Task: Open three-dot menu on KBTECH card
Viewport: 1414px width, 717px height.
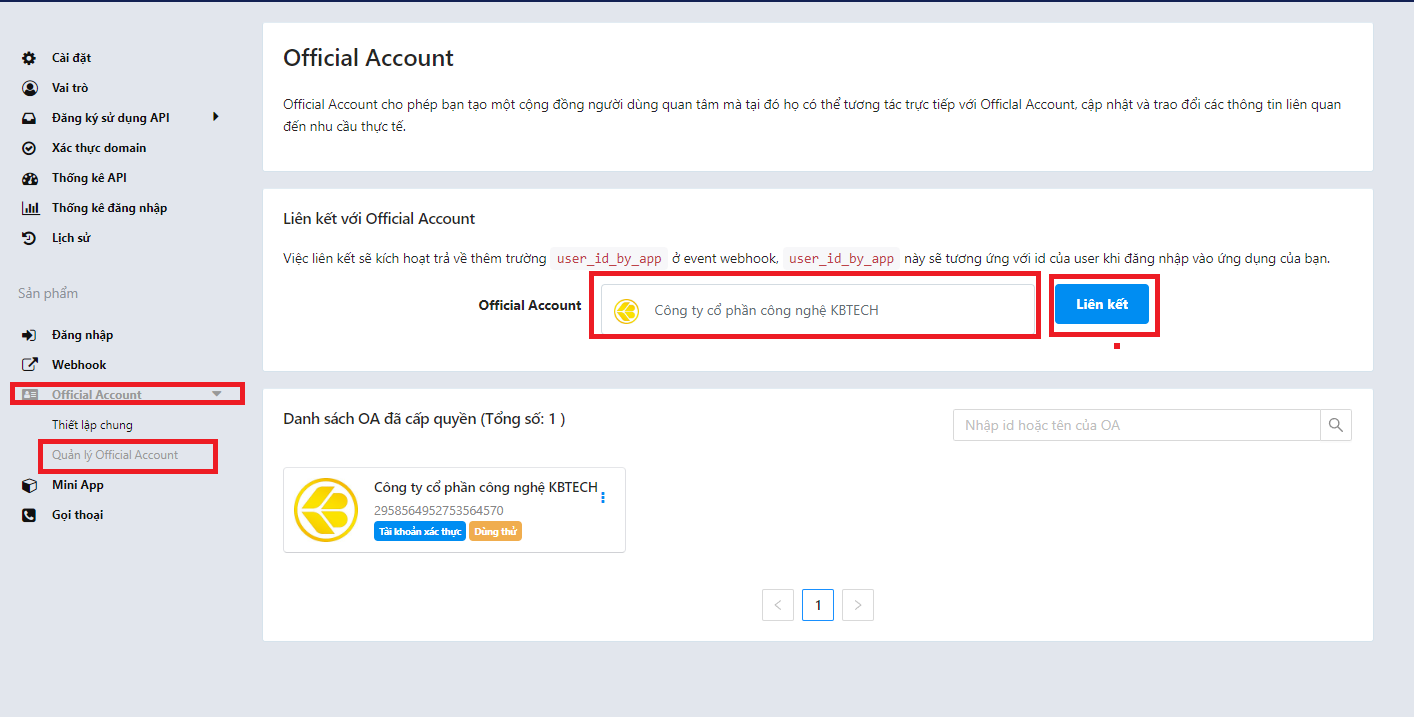Action: pyautogui.click(x=602, y=497)
